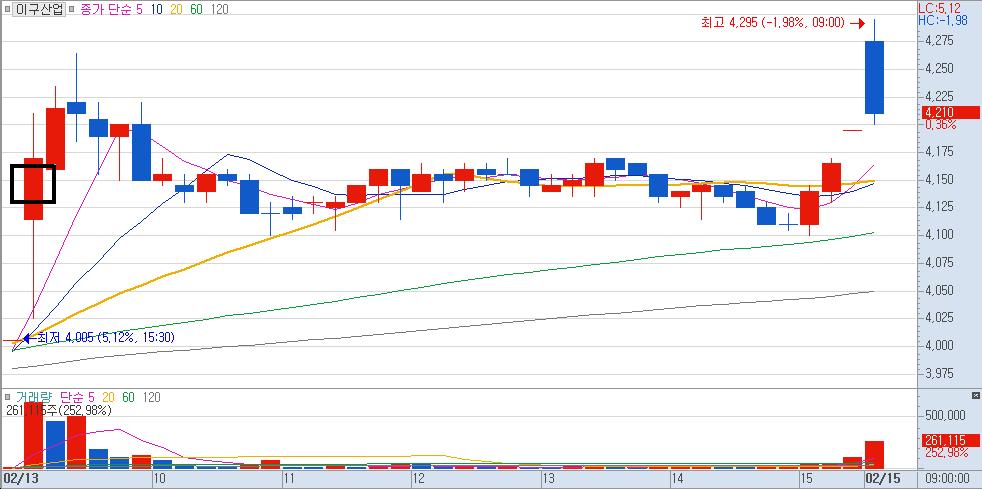
Task: Click the 0.36% change label on price axis
Action: coord(940,125)
